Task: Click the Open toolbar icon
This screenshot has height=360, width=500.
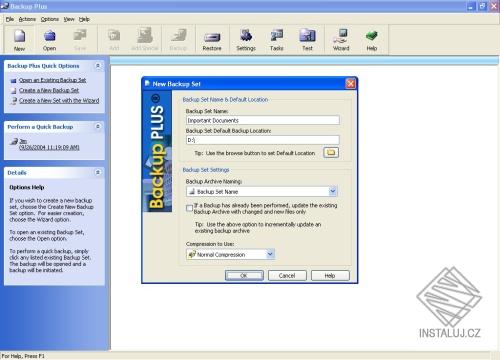Action: pyautogui.click(x=50, y=39)
